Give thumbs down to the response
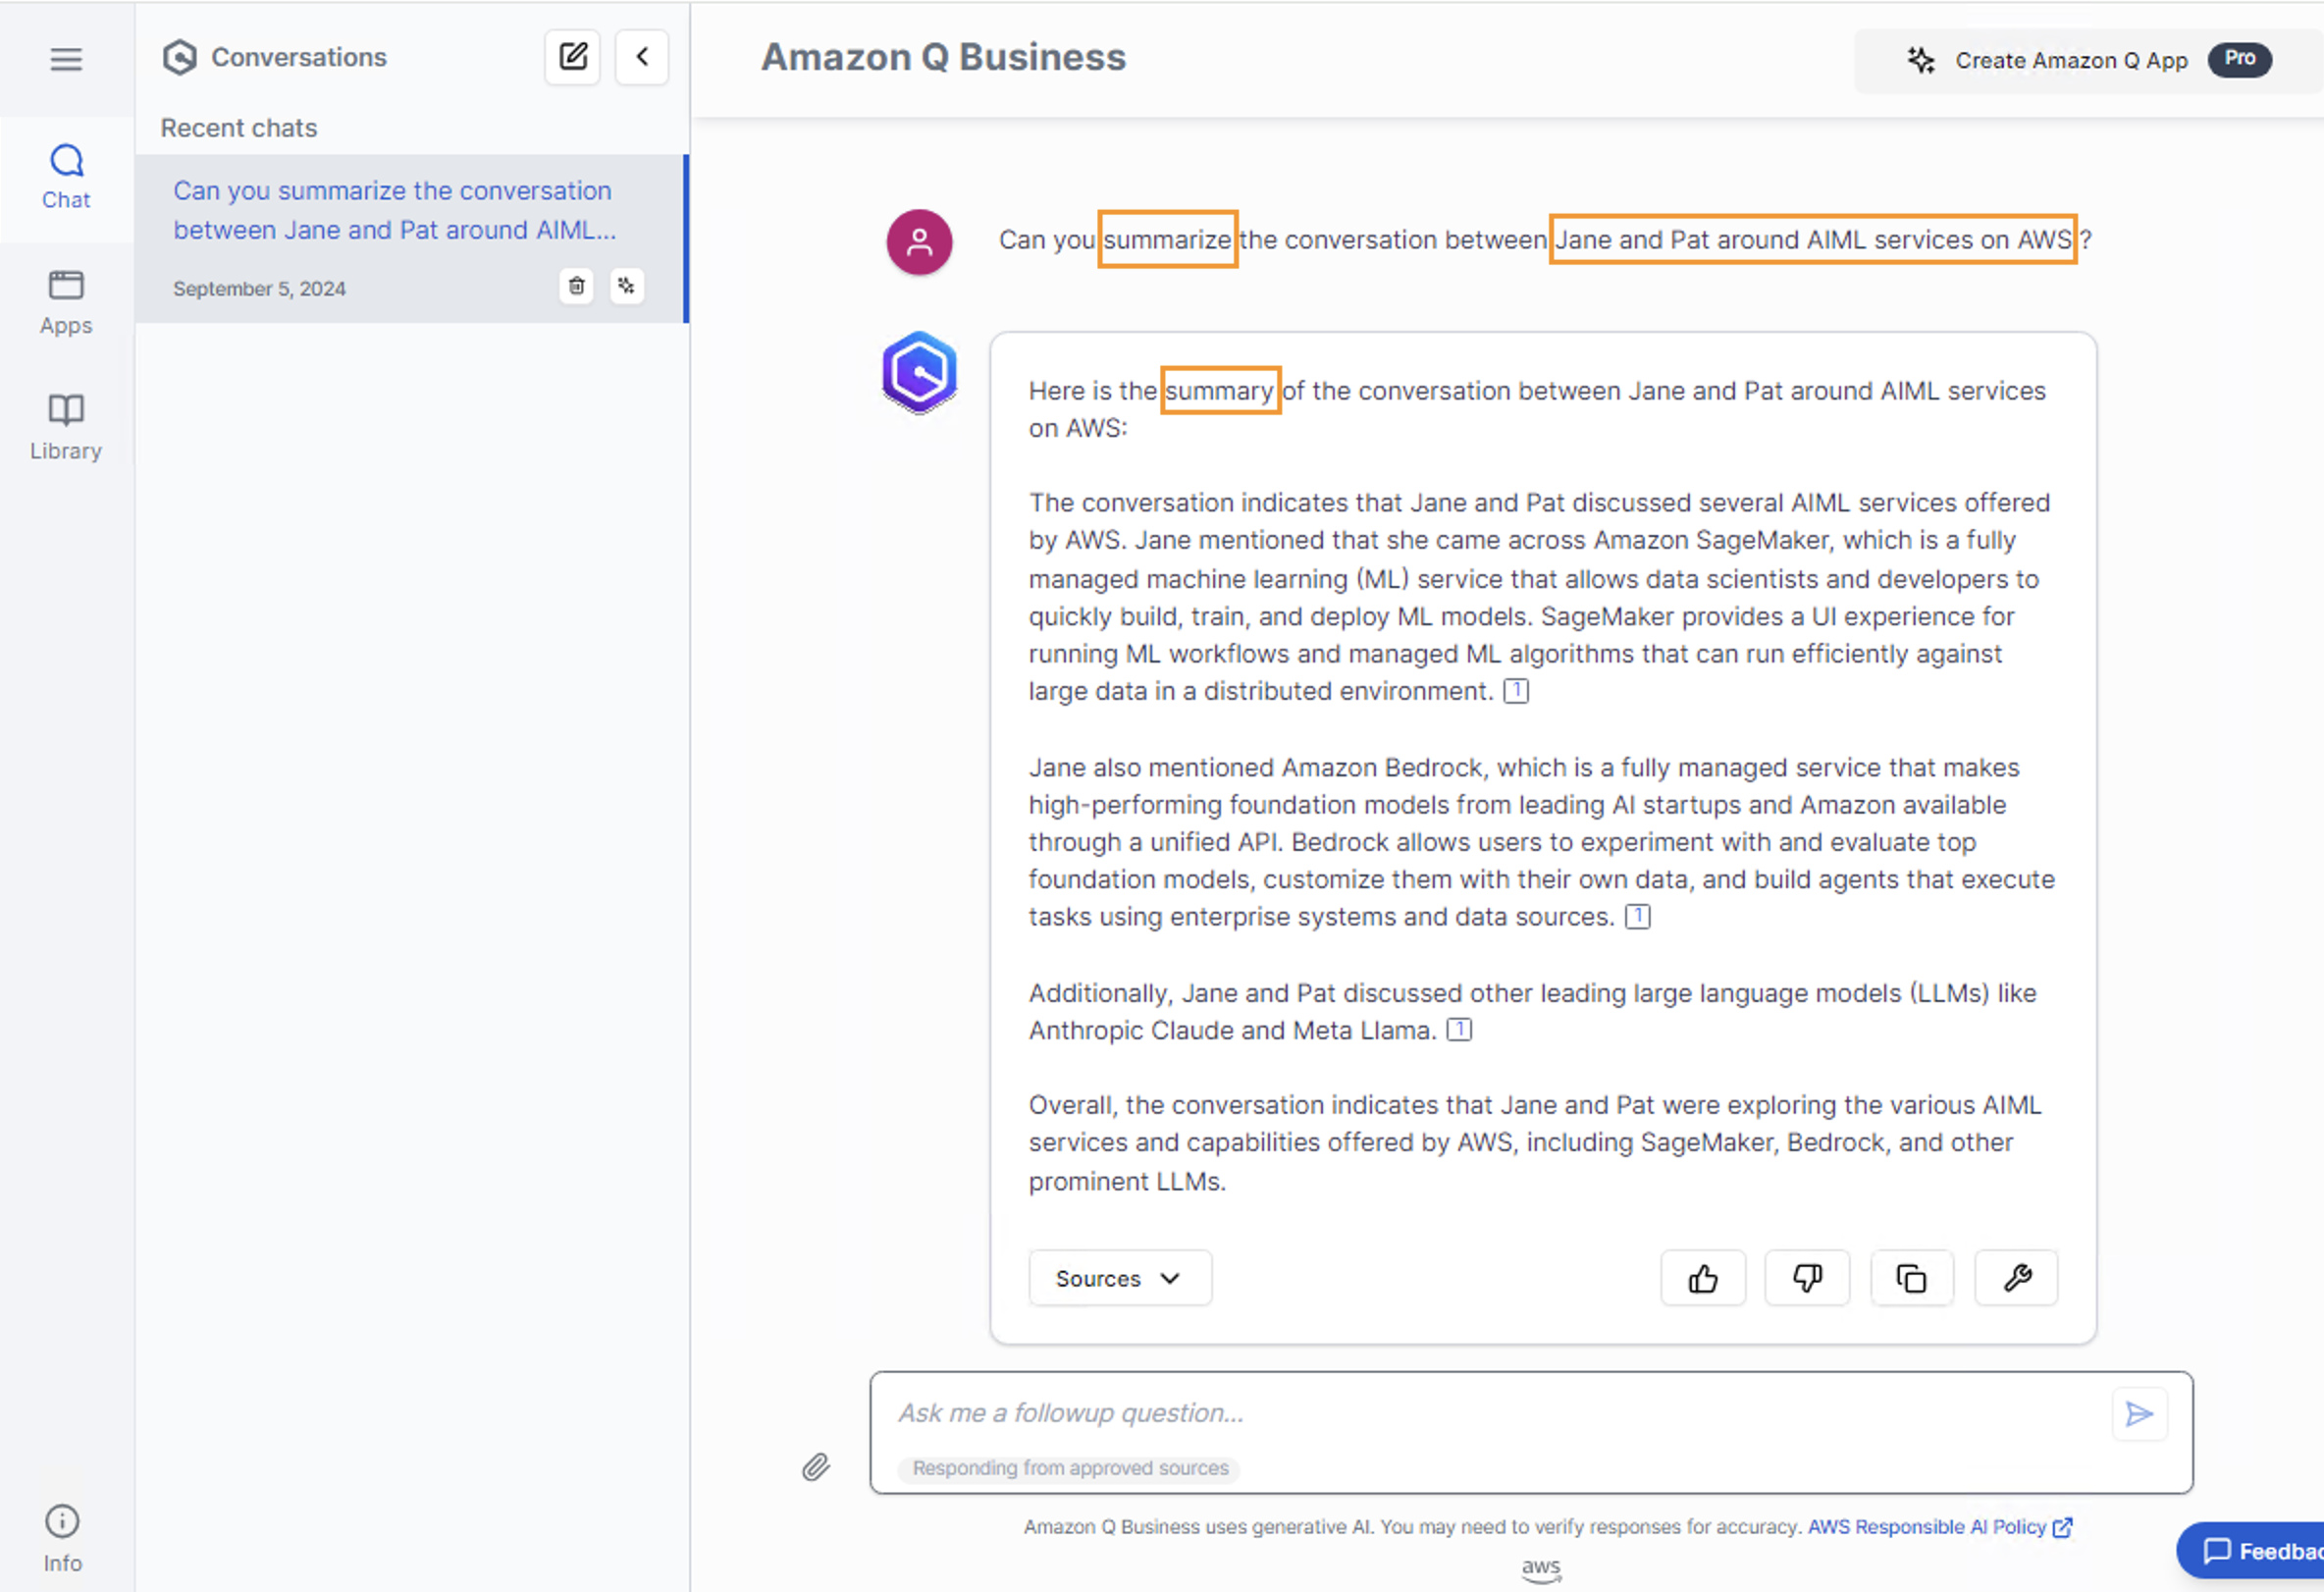The height and width of the screenshot is (1592, 2324). pyautogui.click(x=1806, y=1277)
